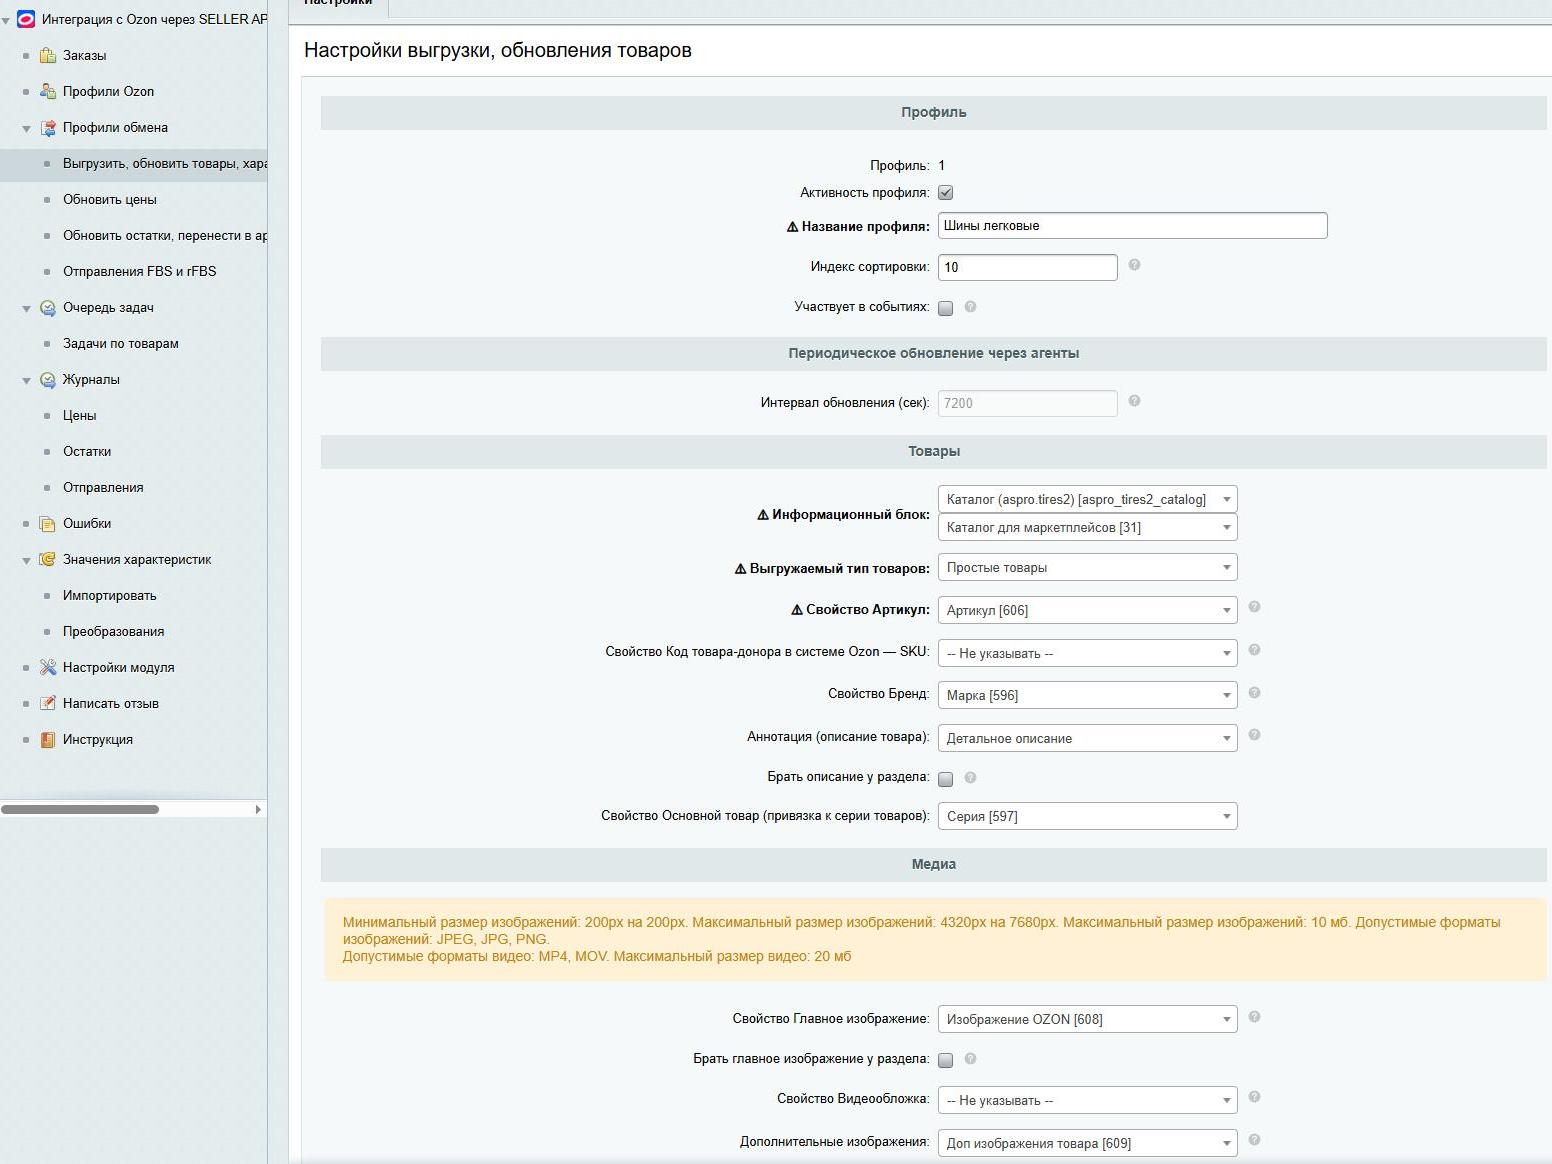Click the Журналы clock icon

[47, 379]
